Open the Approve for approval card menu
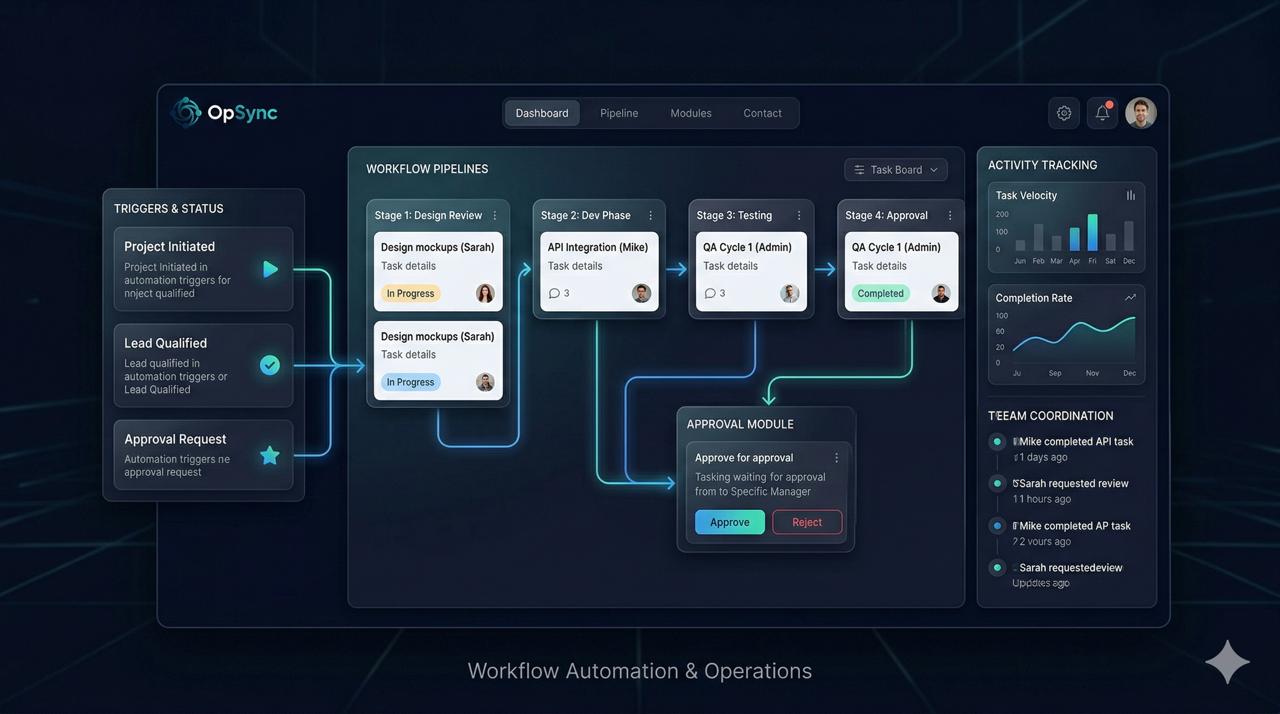1280x714 pixels. pos(837,458)
